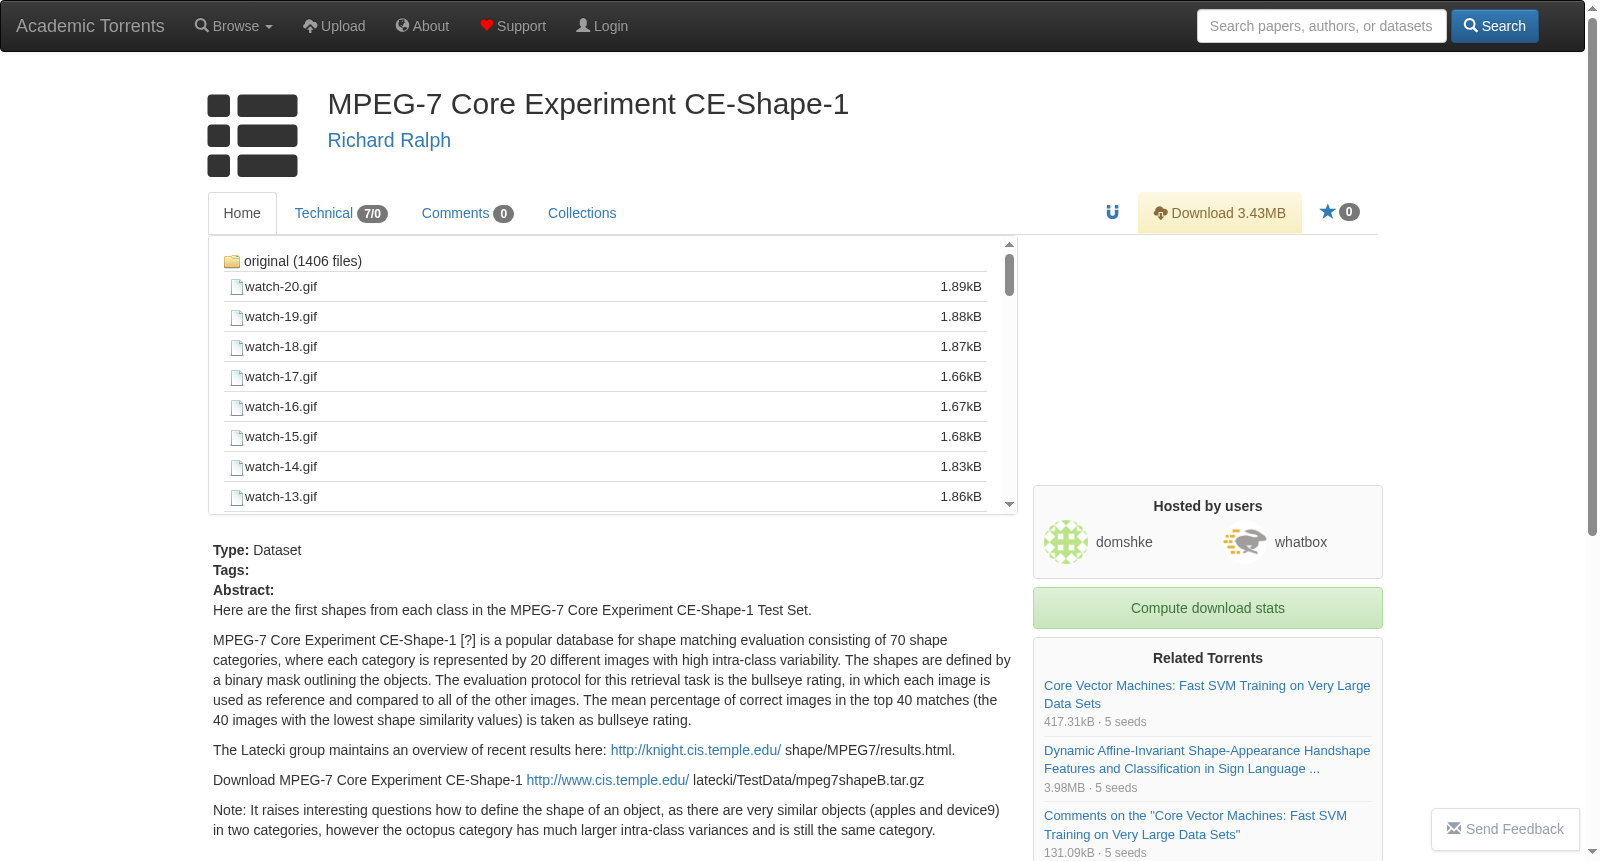This screenshot has height=861, width=1600.
Task: Click the whatbox username
Action: 1301,542
